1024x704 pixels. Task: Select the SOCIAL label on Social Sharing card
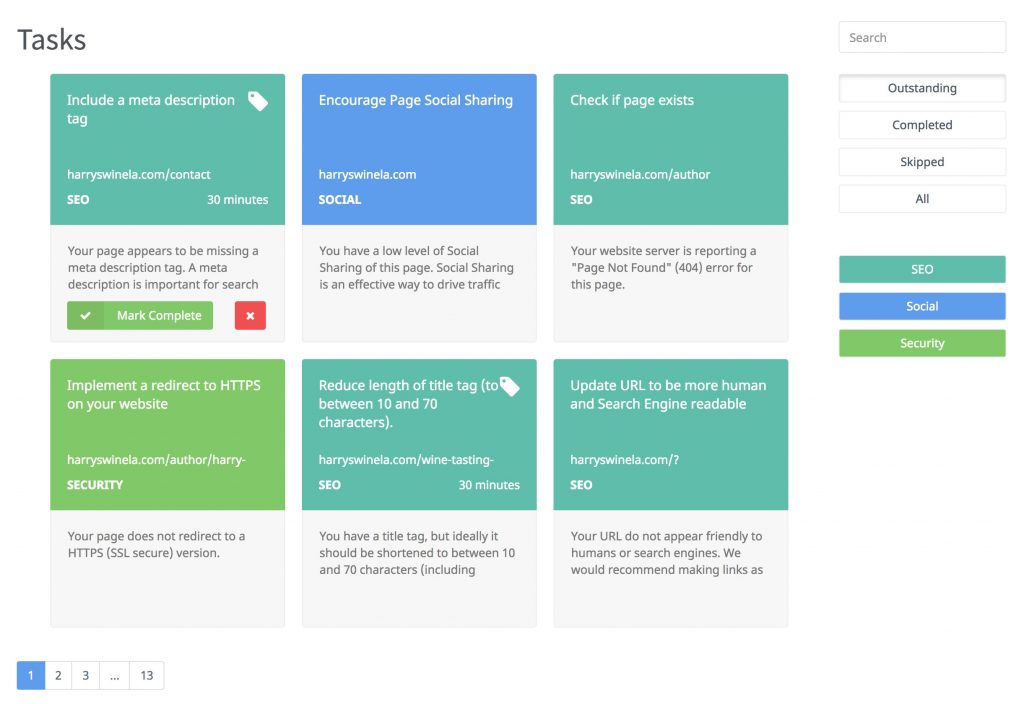[x=337, y=200]
